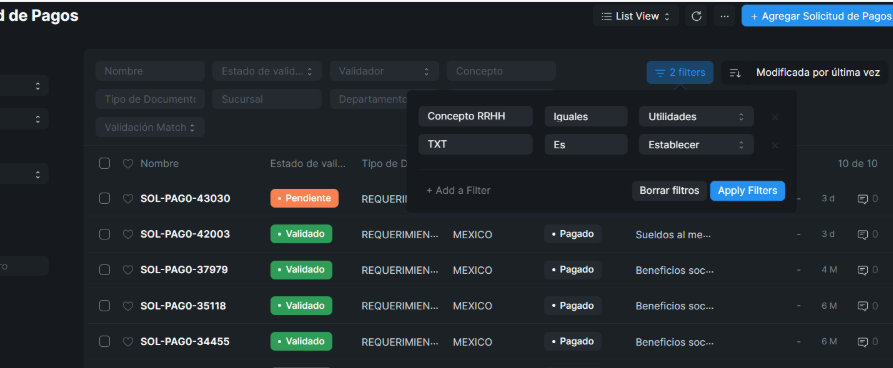
Task: Select checkbox for SOL-PAGO-35118
Action: (x=104, y=306)
